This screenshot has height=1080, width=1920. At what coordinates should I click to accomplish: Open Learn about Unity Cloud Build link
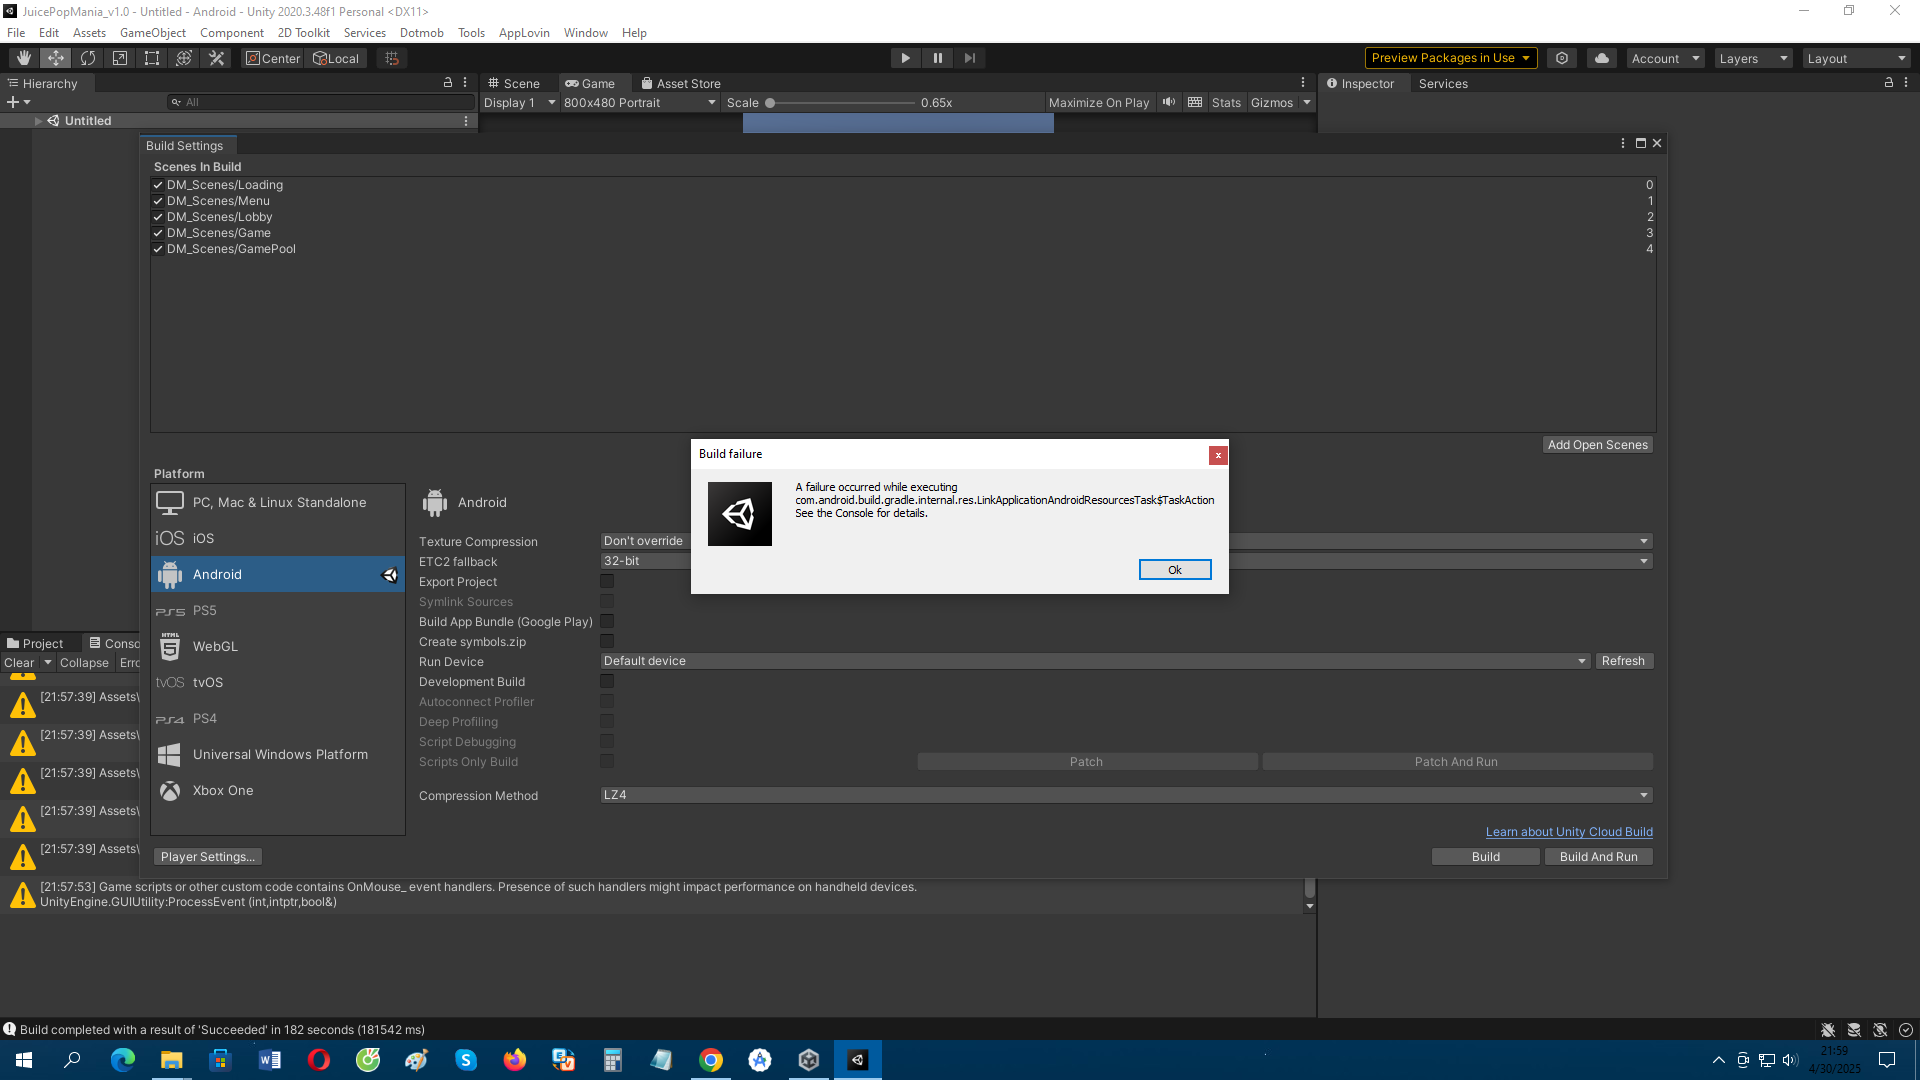click(x=1568, y=831)
